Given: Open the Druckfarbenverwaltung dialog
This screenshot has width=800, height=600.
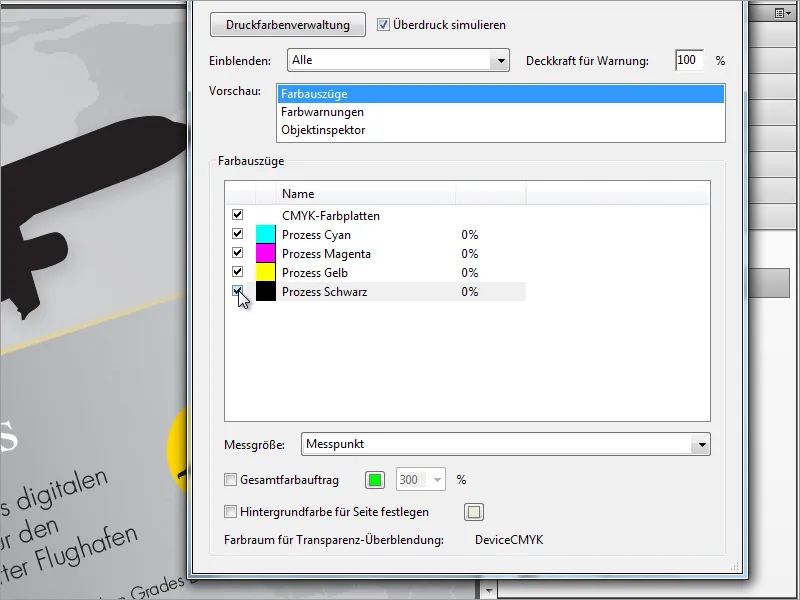Looking at the screenshot, I should (x=288, y=25).
